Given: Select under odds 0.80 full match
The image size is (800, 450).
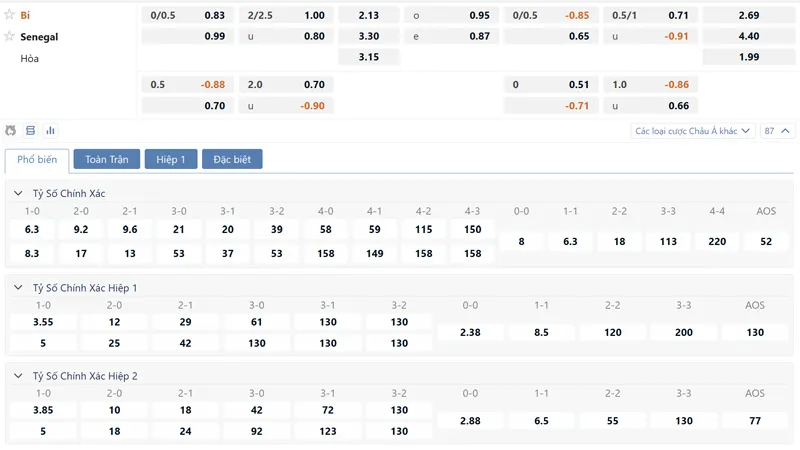Looking at the screenshot, I should pyautogui.click(x=286, y=36).
